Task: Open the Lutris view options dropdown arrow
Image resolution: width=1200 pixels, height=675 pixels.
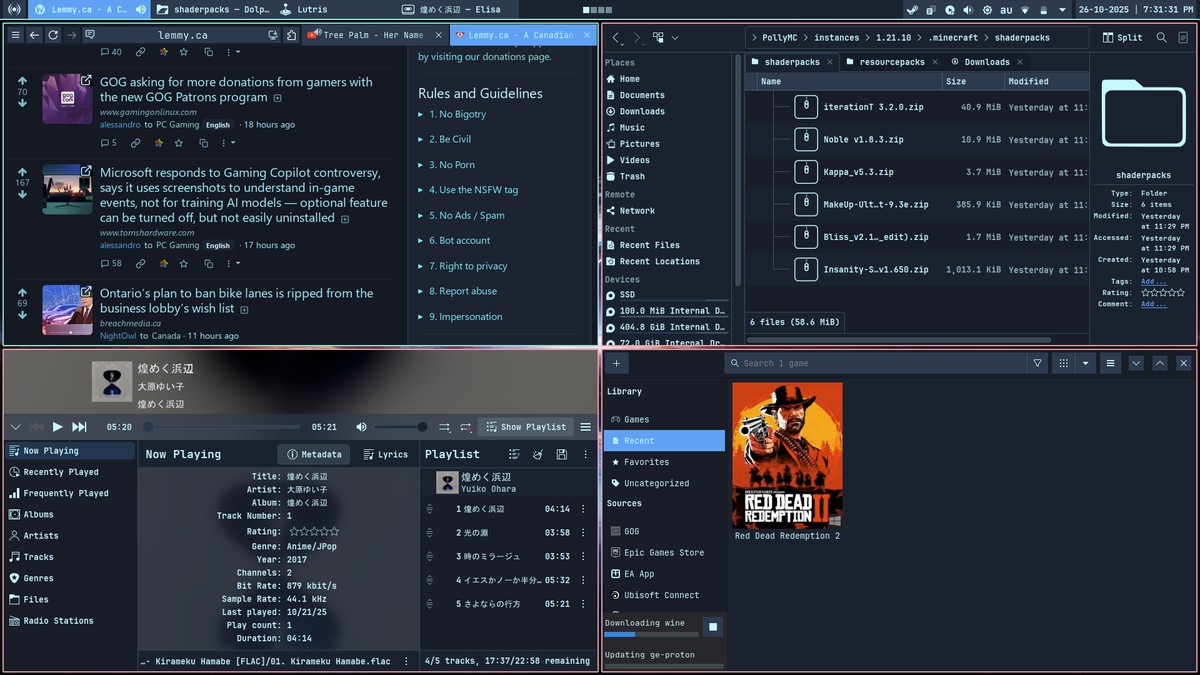Action: point(1086,363)
